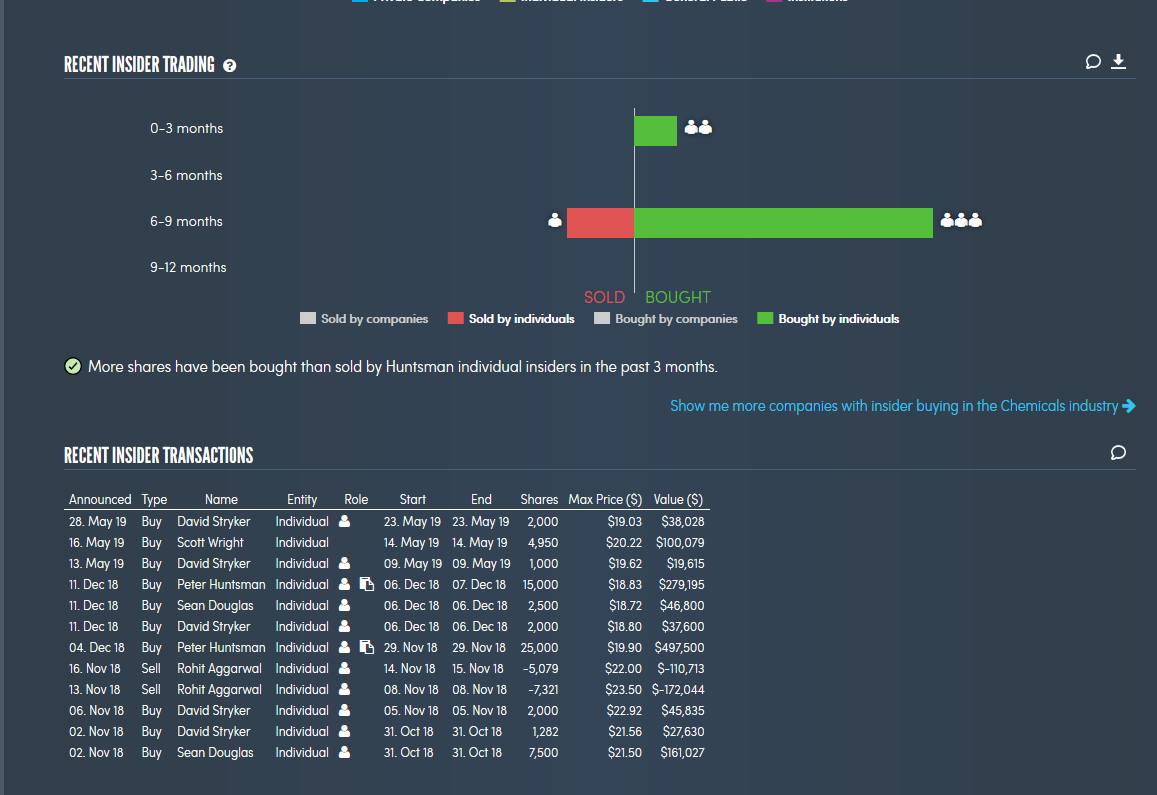Toggle the Sold by companies legend item

[x=364, y=319]
